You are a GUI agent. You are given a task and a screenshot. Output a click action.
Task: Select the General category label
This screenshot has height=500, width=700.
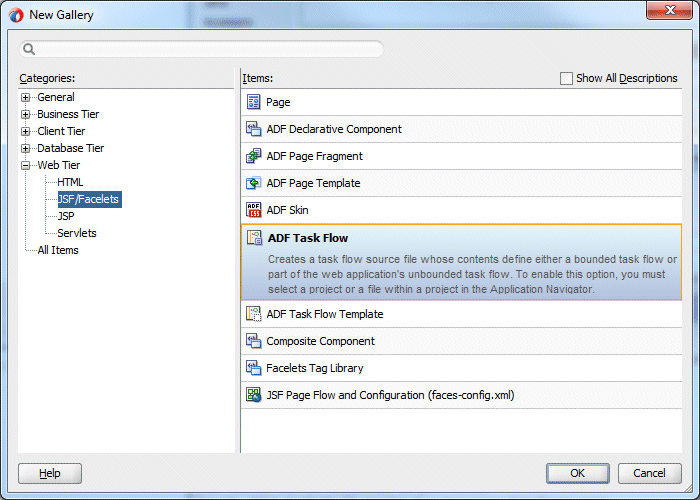coord(56,97)
